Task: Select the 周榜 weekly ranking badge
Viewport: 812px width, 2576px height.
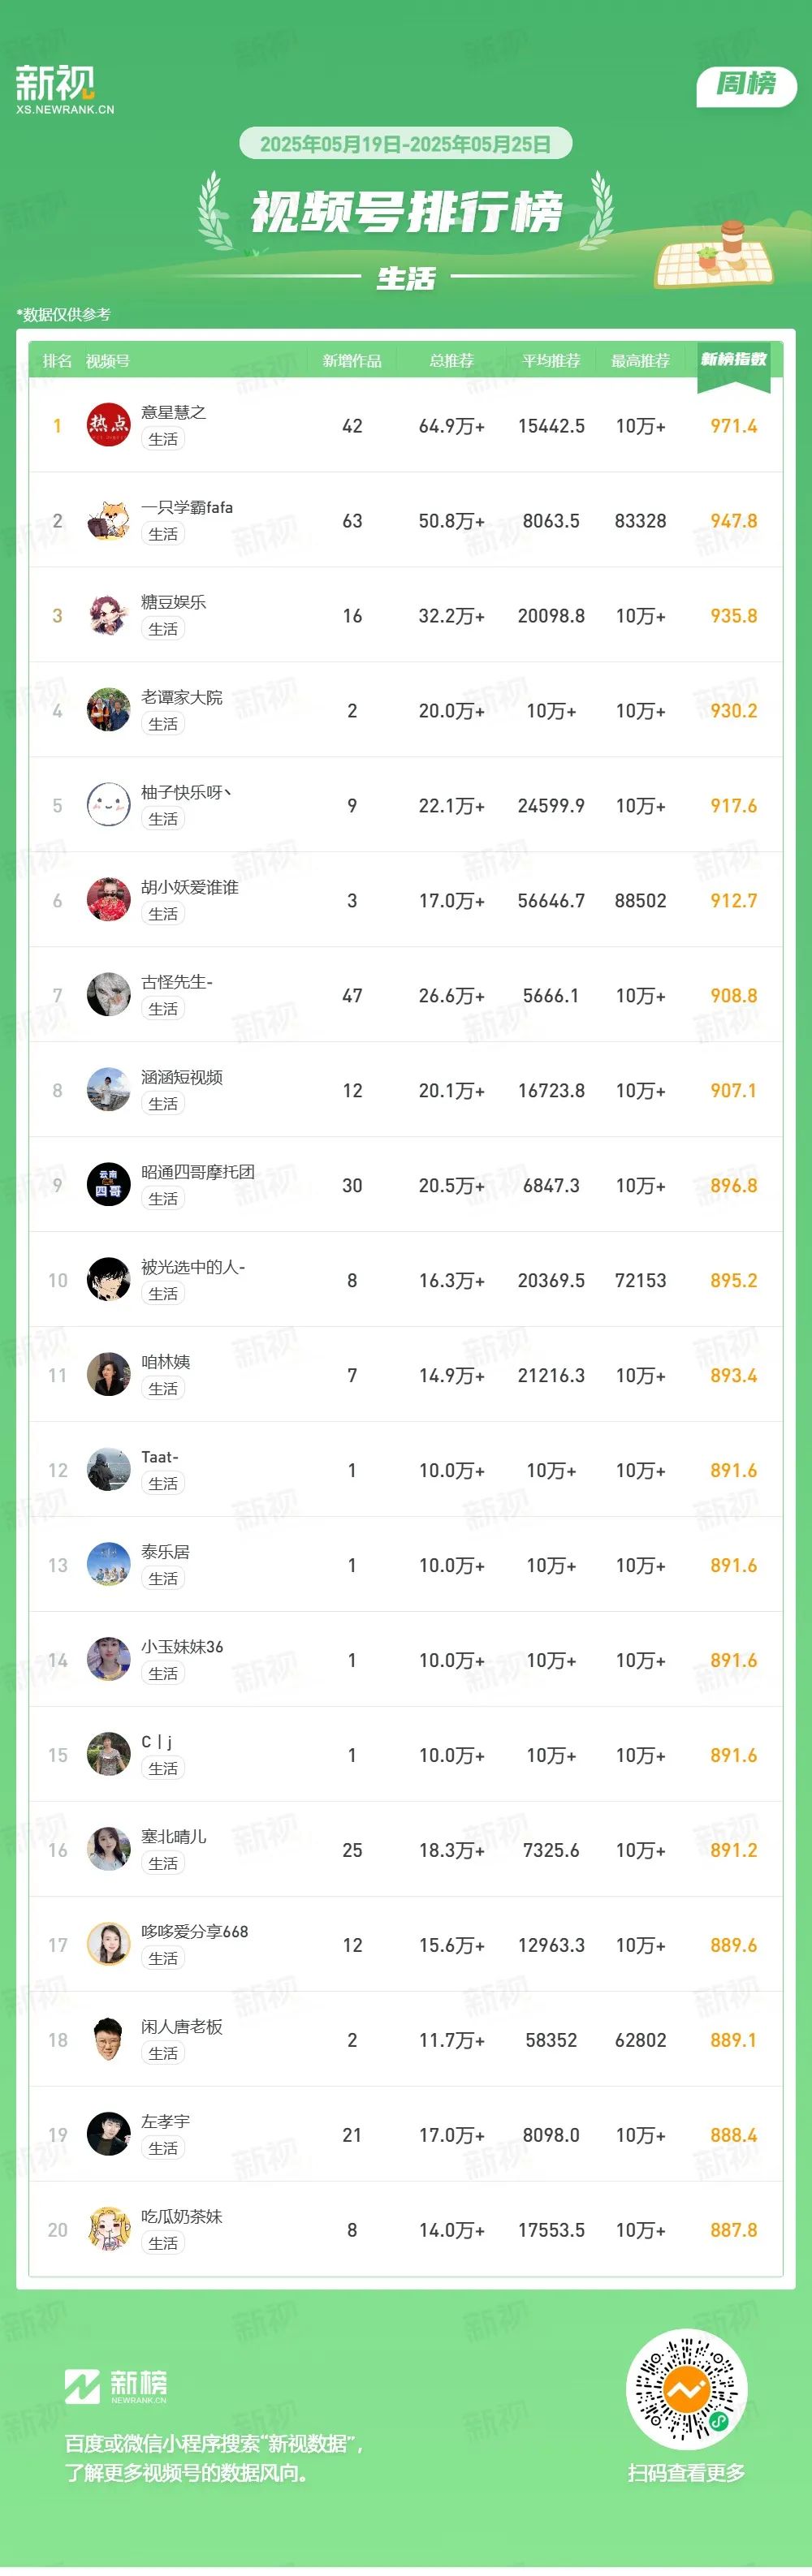Action: click(x=746, y=85)
